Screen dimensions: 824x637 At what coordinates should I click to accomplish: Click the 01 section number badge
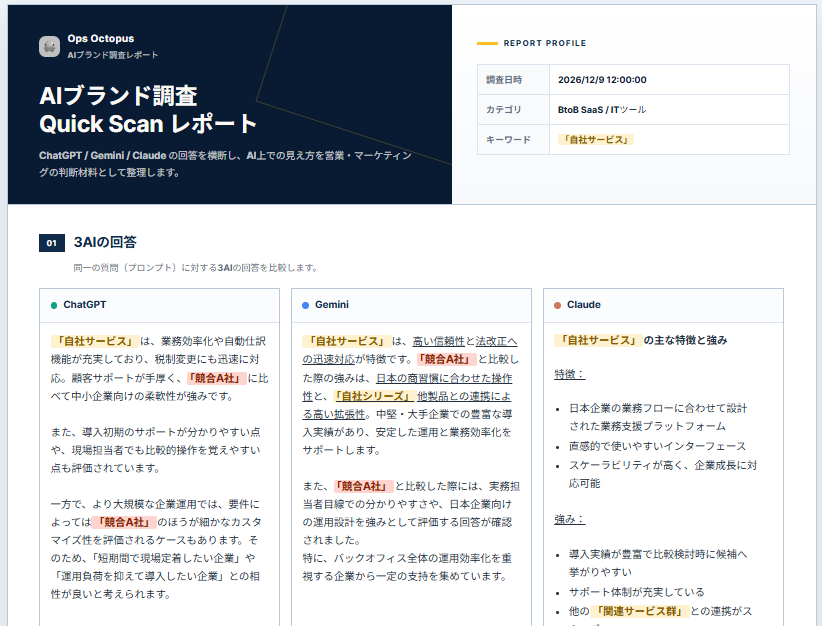(52, 243)
